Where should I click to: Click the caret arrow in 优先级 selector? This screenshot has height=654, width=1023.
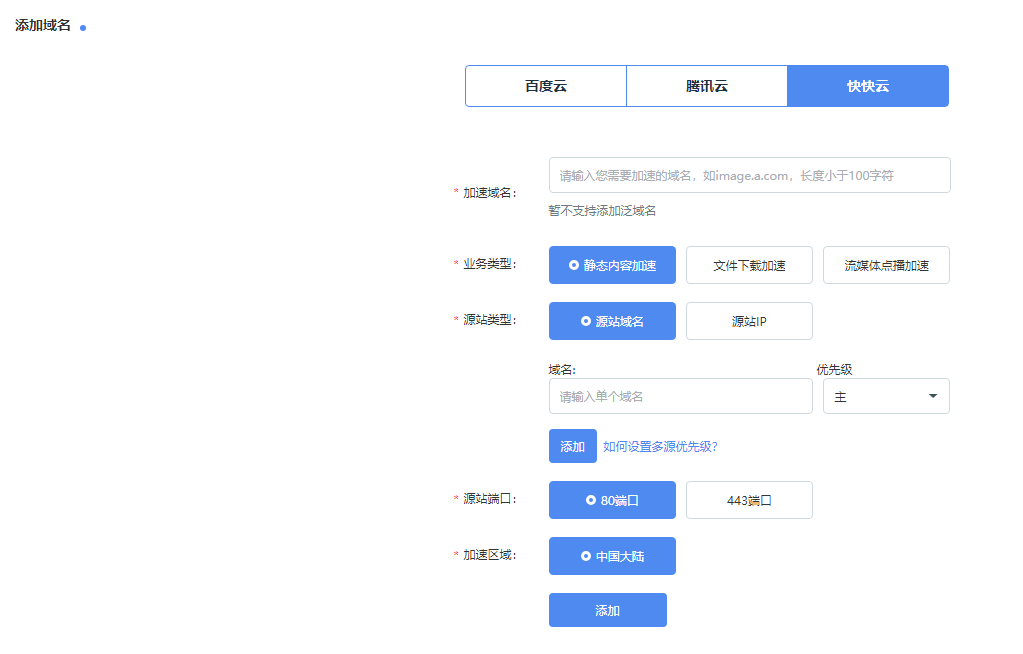pos(932,397)
